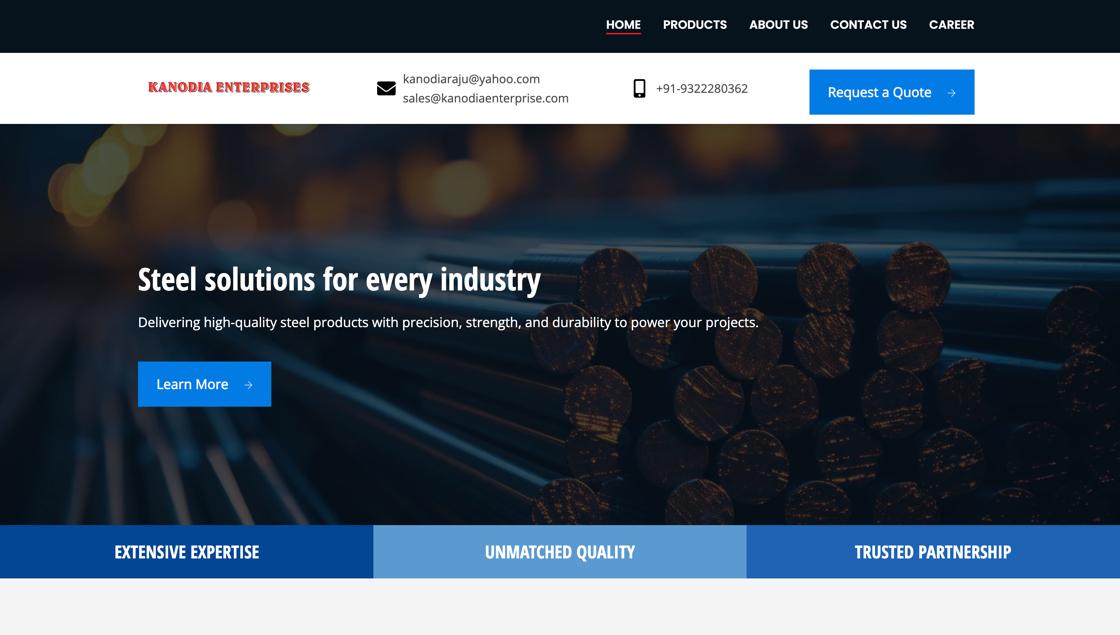Open the About Us menu item
The image size is (1120, 635).
pyautogui.click(x=778, y=25)
